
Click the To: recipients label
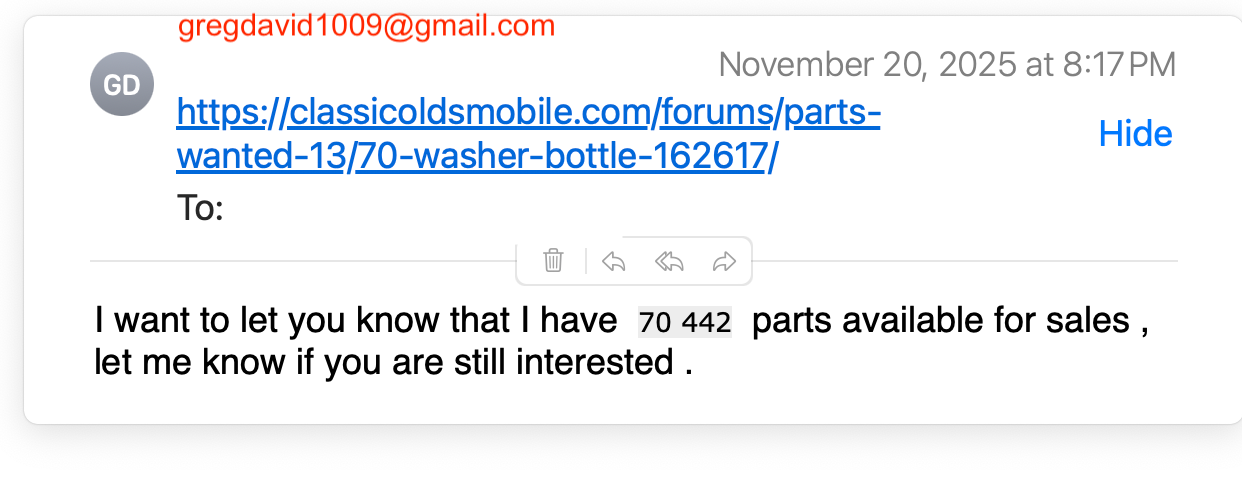pos(200,209)
